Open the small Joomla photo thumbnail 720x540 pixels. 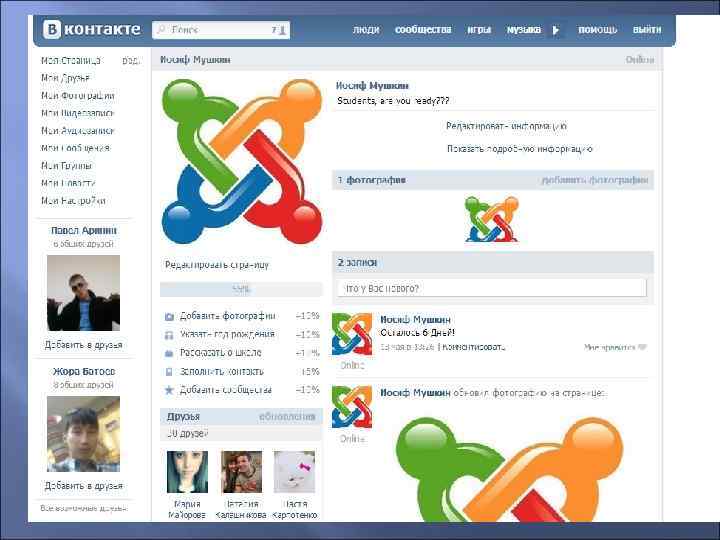pos(491,219)
